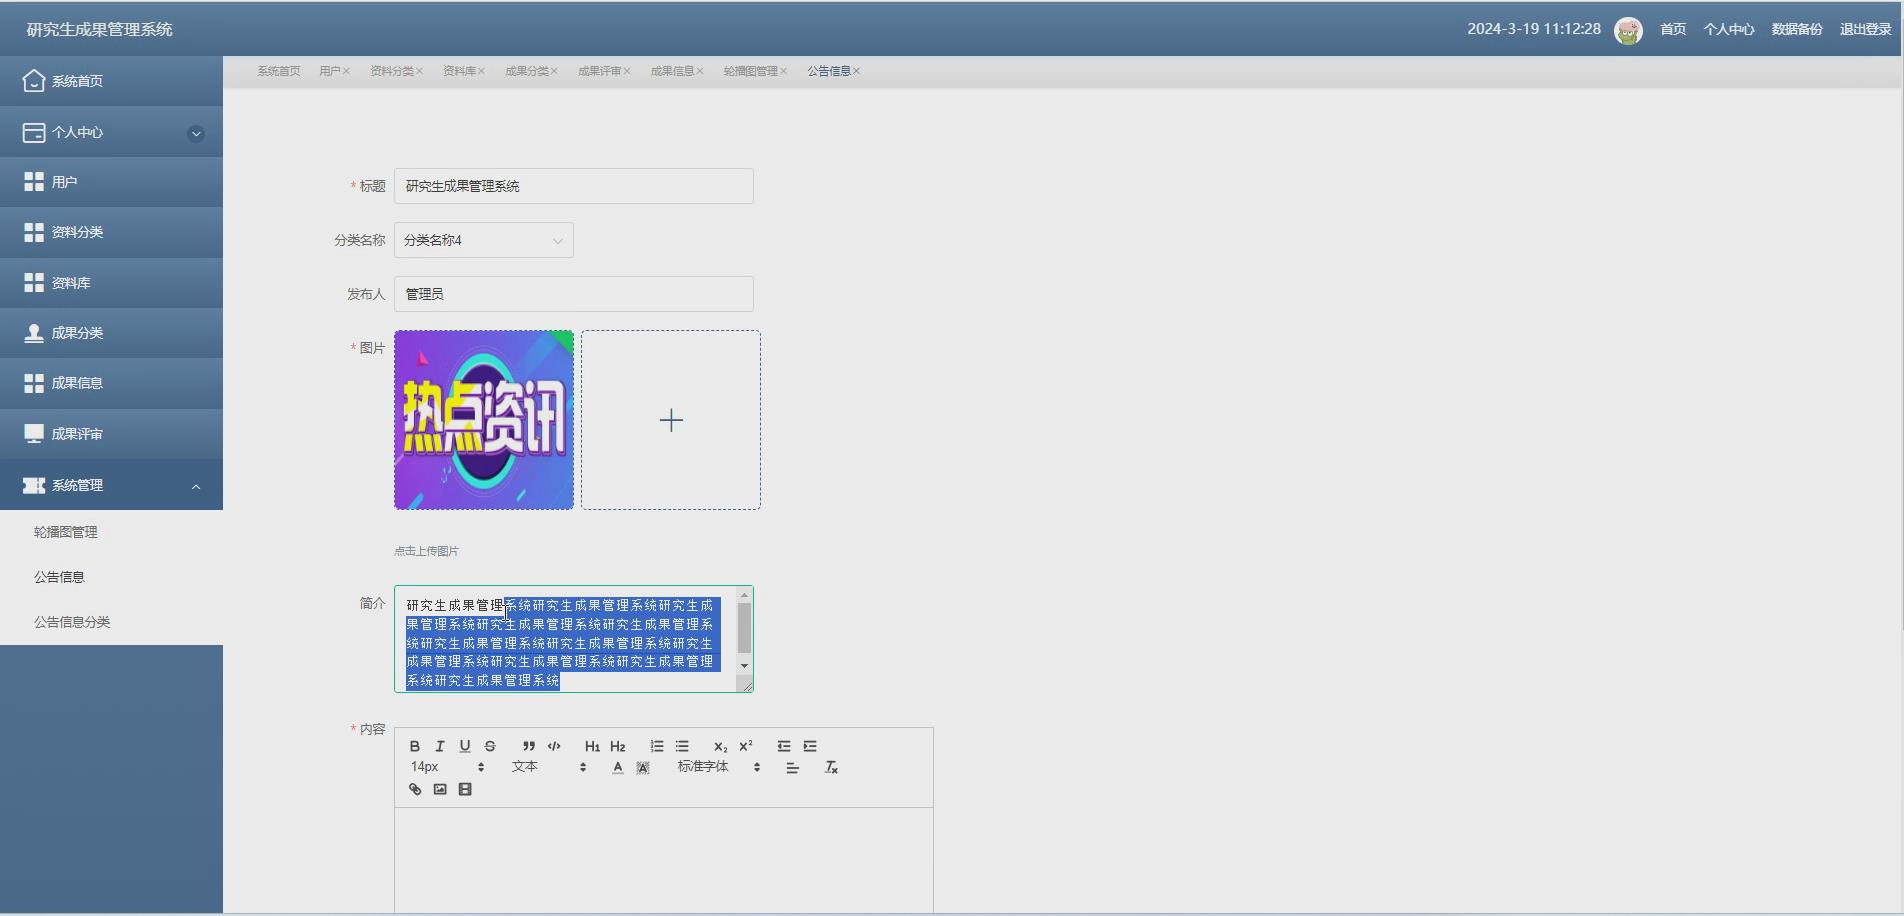Increase indent in the editor
Viewport: 1904px width, 916px height.
(810, 746)
